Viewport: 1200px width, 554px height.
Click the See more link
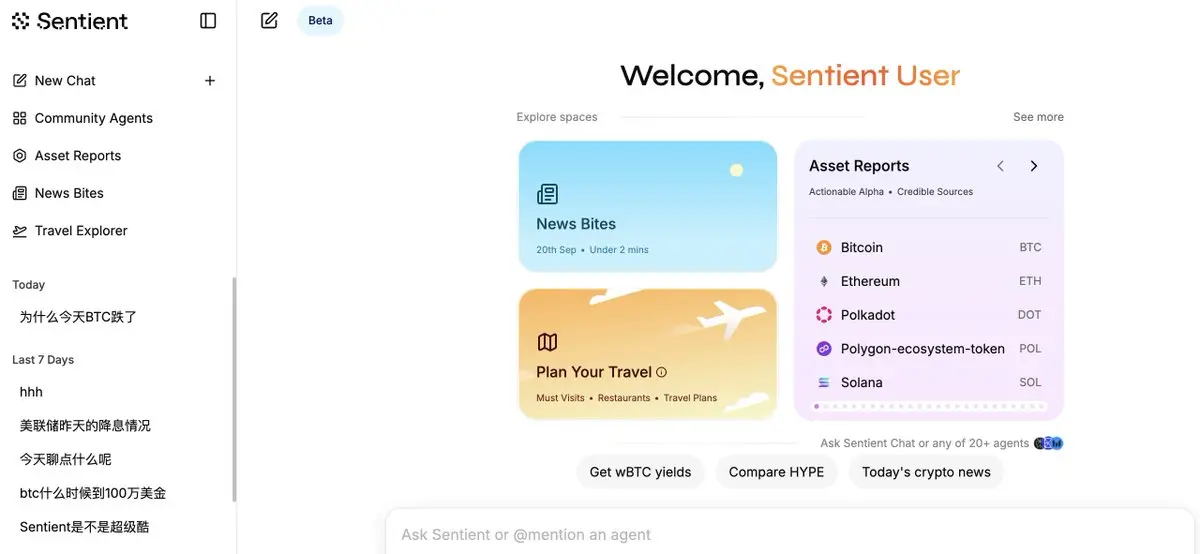click(x=1038, y=117)
